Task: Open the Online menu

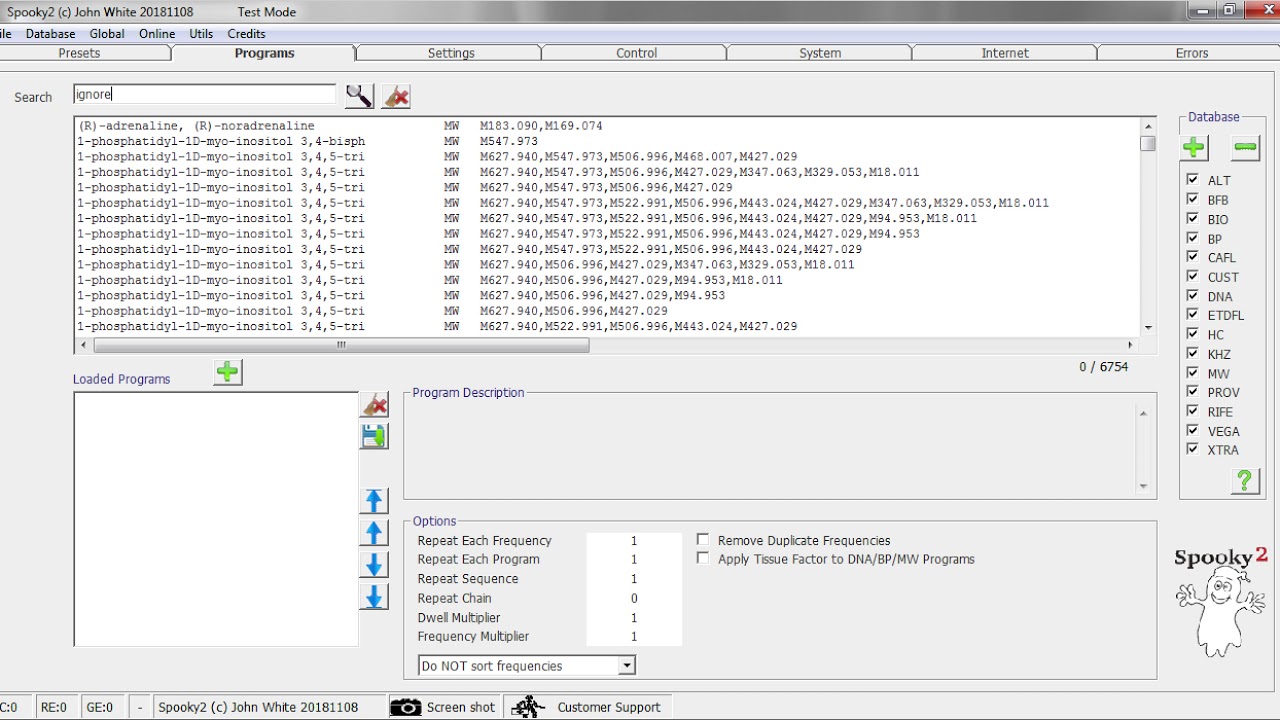Action: point(157,33)
